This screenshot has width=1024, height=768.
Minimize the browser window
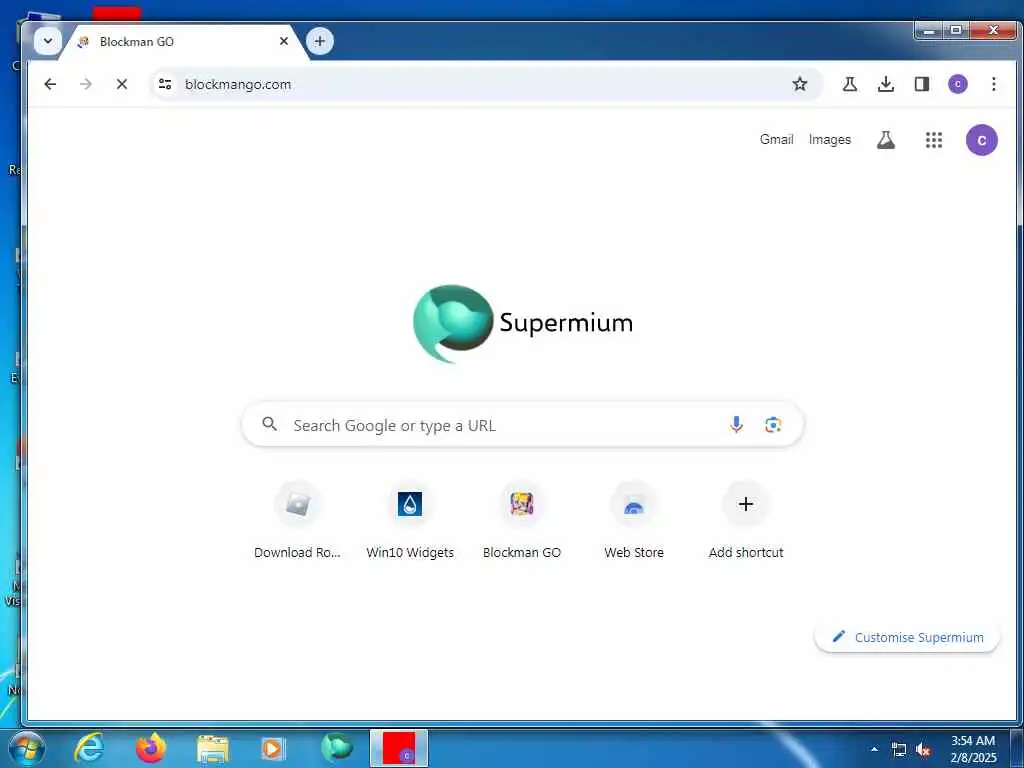coord(929,31)
